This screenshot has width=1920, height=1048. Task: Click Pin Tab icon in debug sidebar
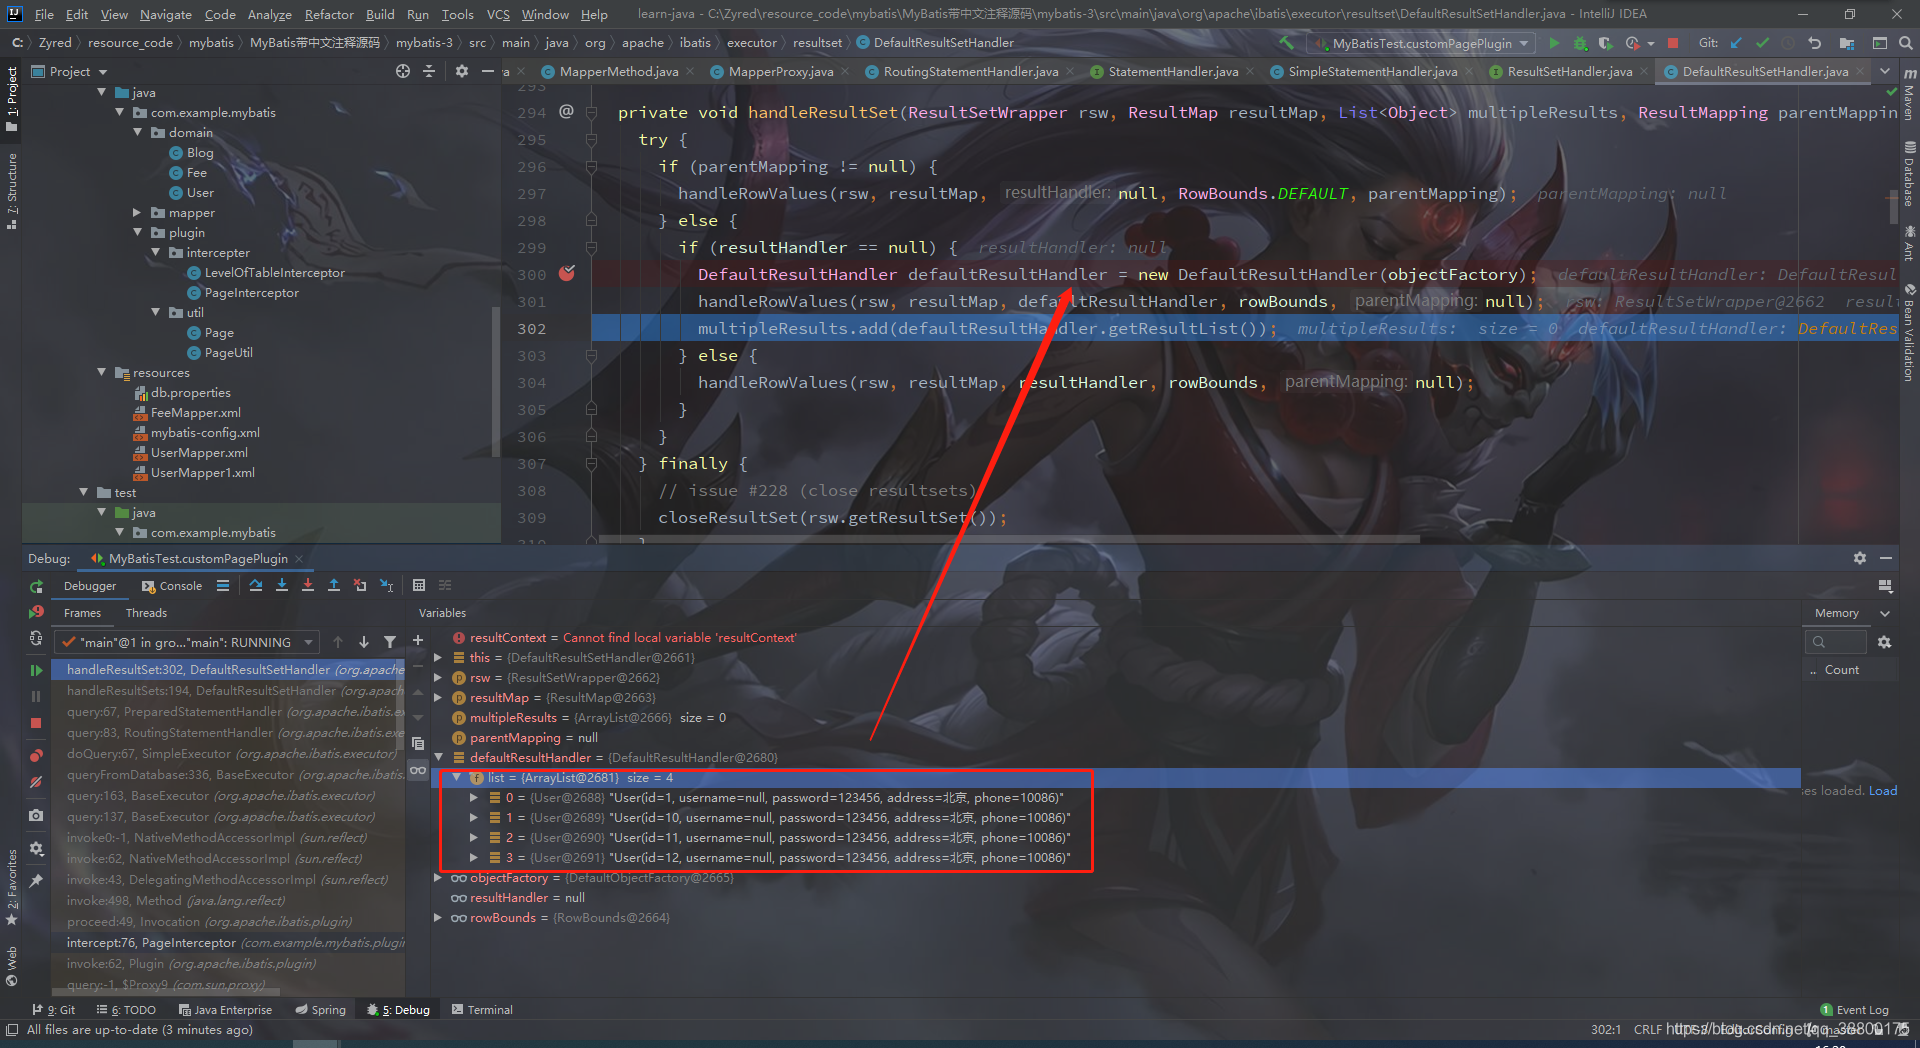click(x=36, y=881)
